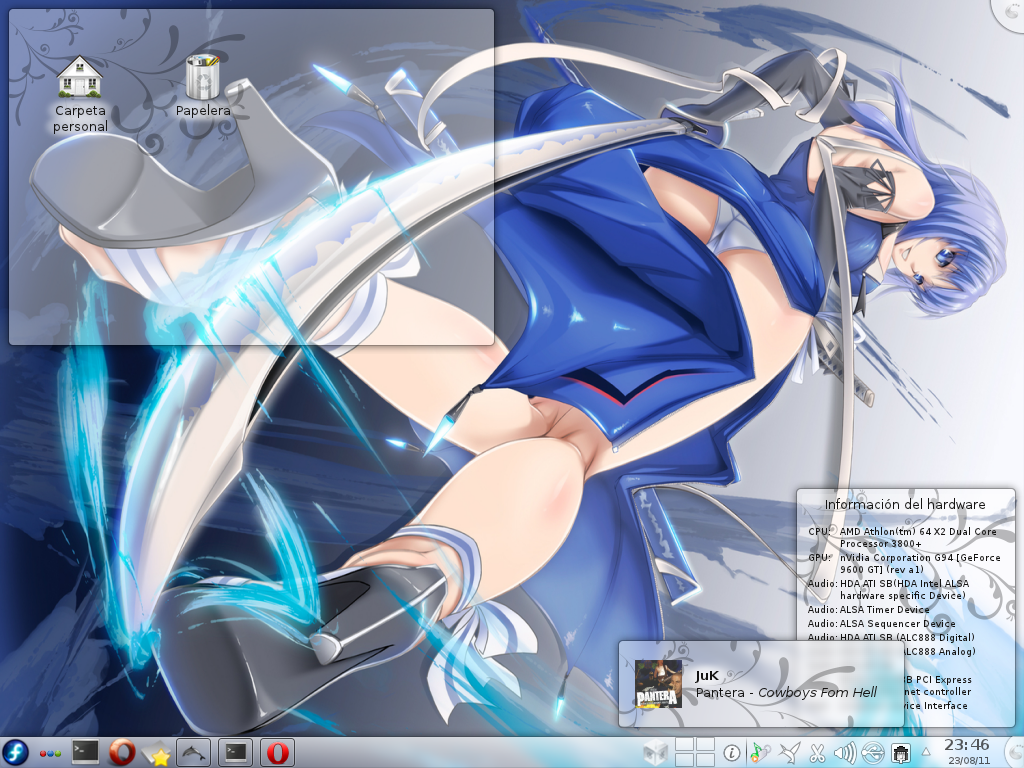The width and height of the screenshot is (1024, 768).
Task: Switch to the Opera window task button
Action: click(x=277, y=752)
